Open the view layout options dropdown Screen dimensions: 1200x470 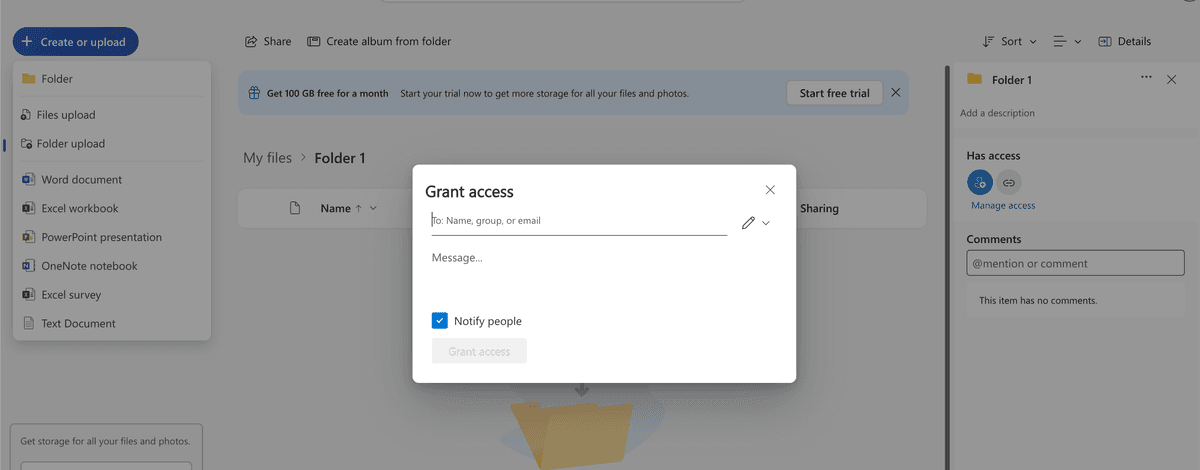1066,42
